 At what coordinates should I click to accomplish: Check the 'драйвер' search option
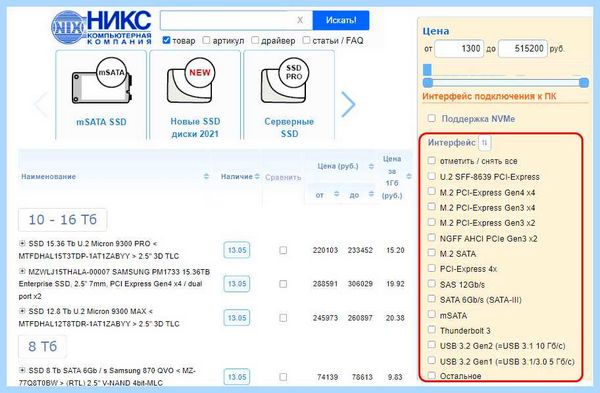[255, 40]
